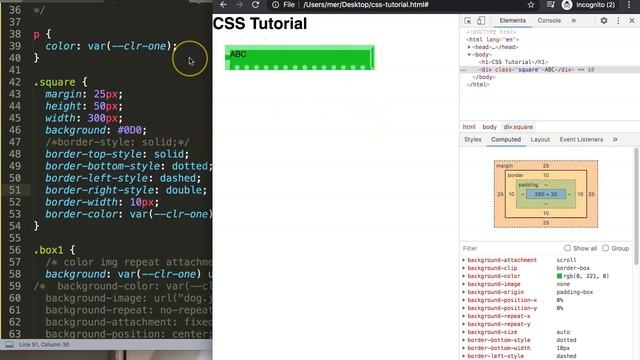The image size is (640, 360).
Task: Click the browser back arrow
Action: coord(223,4)
